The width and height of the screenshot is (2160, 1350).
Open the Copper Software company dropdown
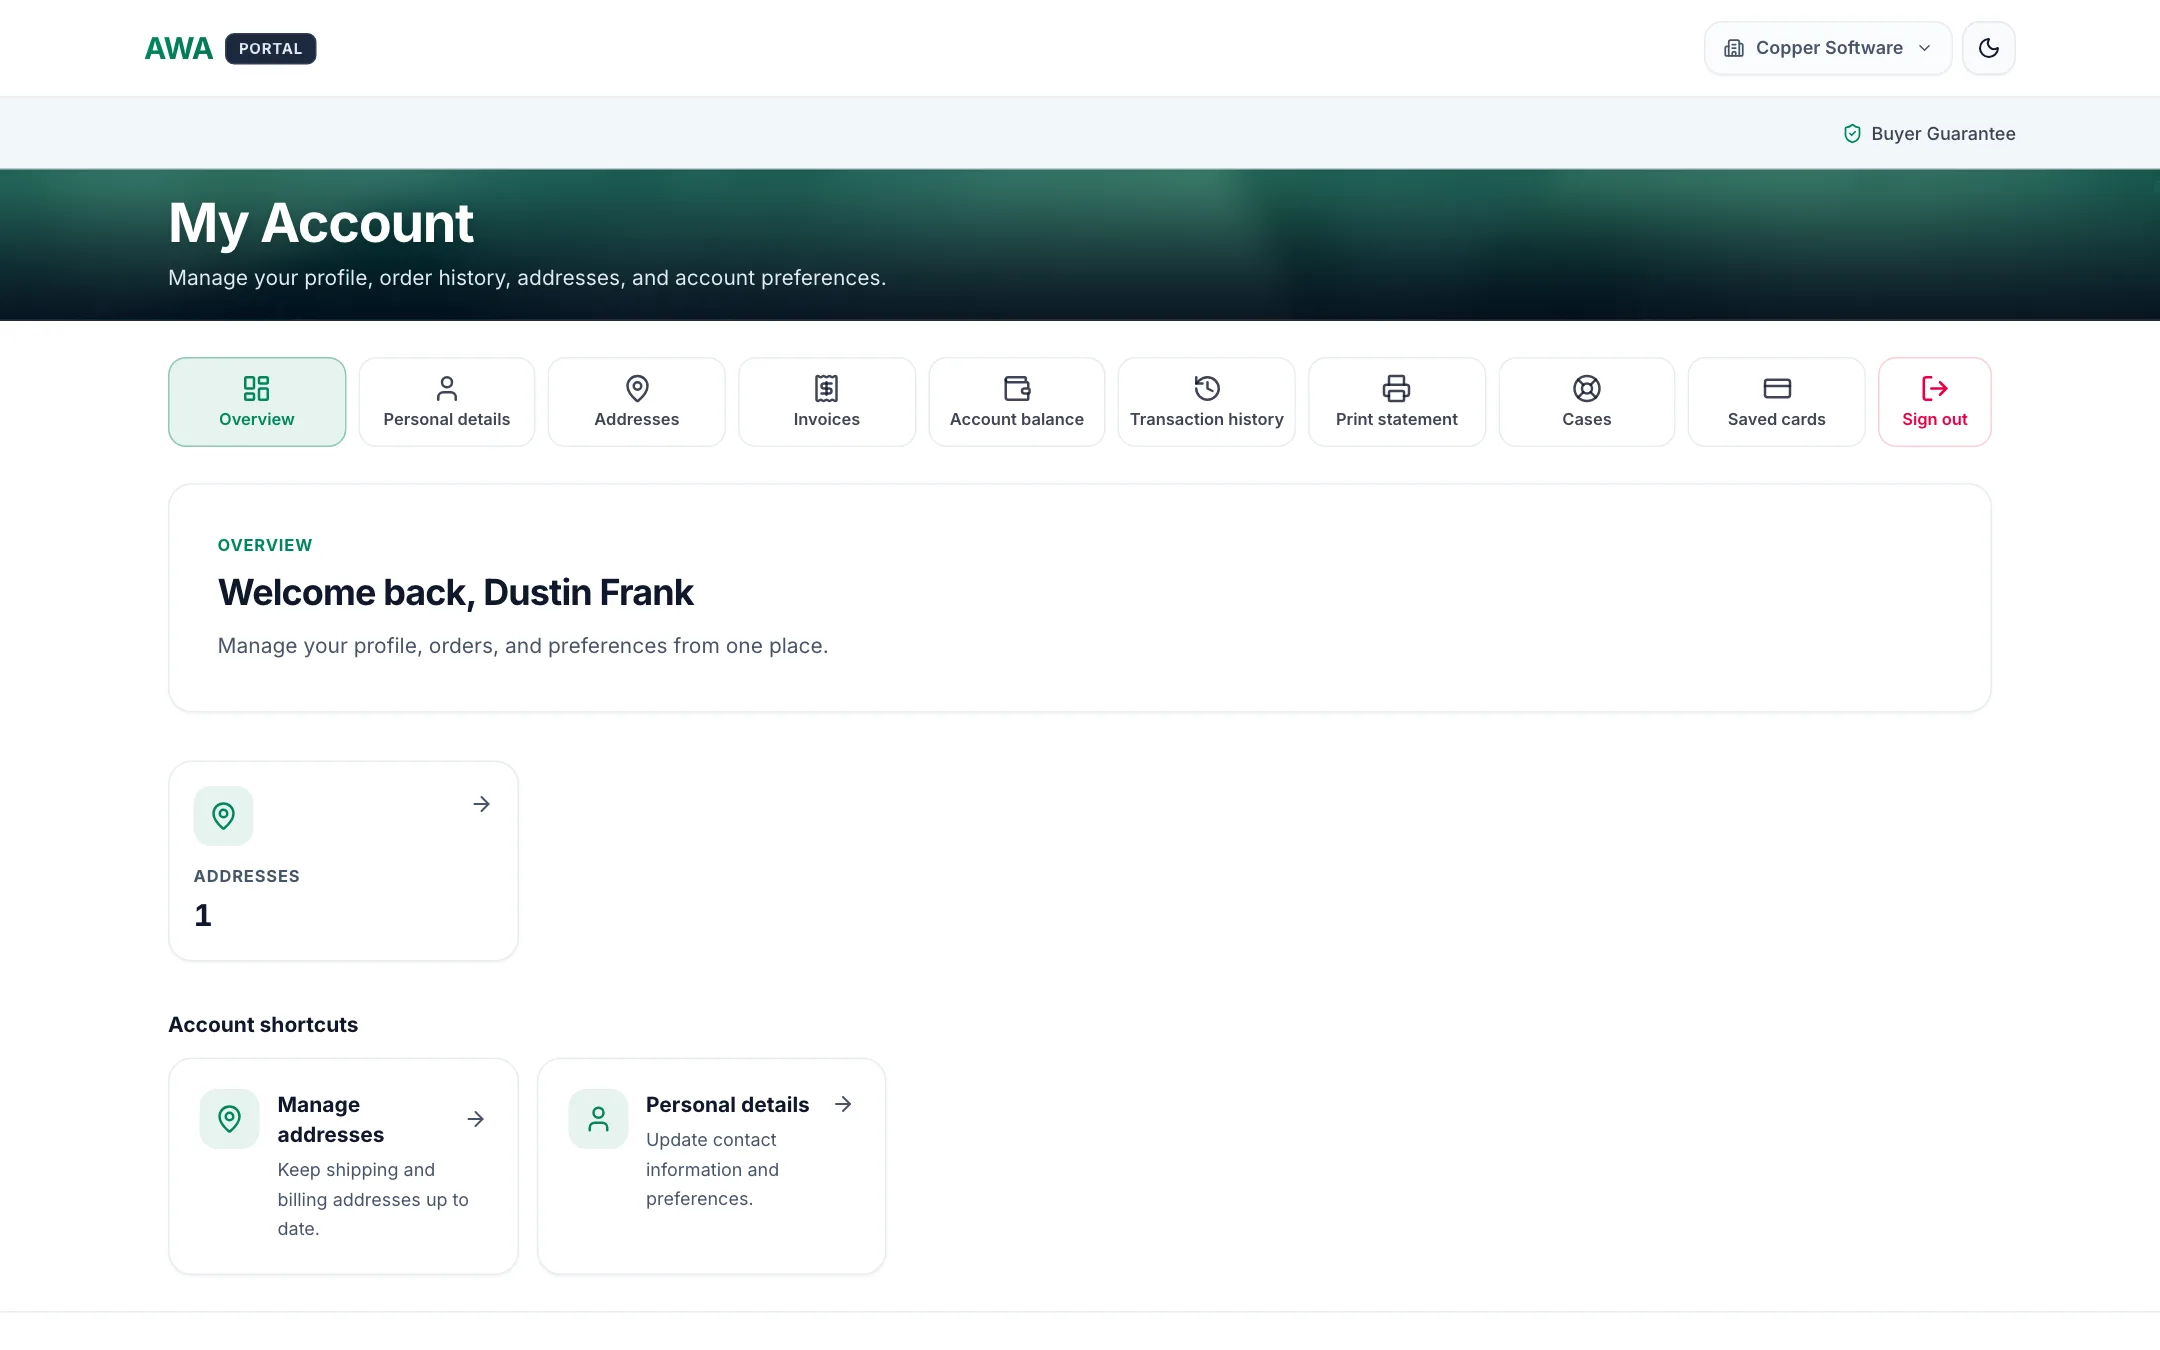tap(1827, 48)
